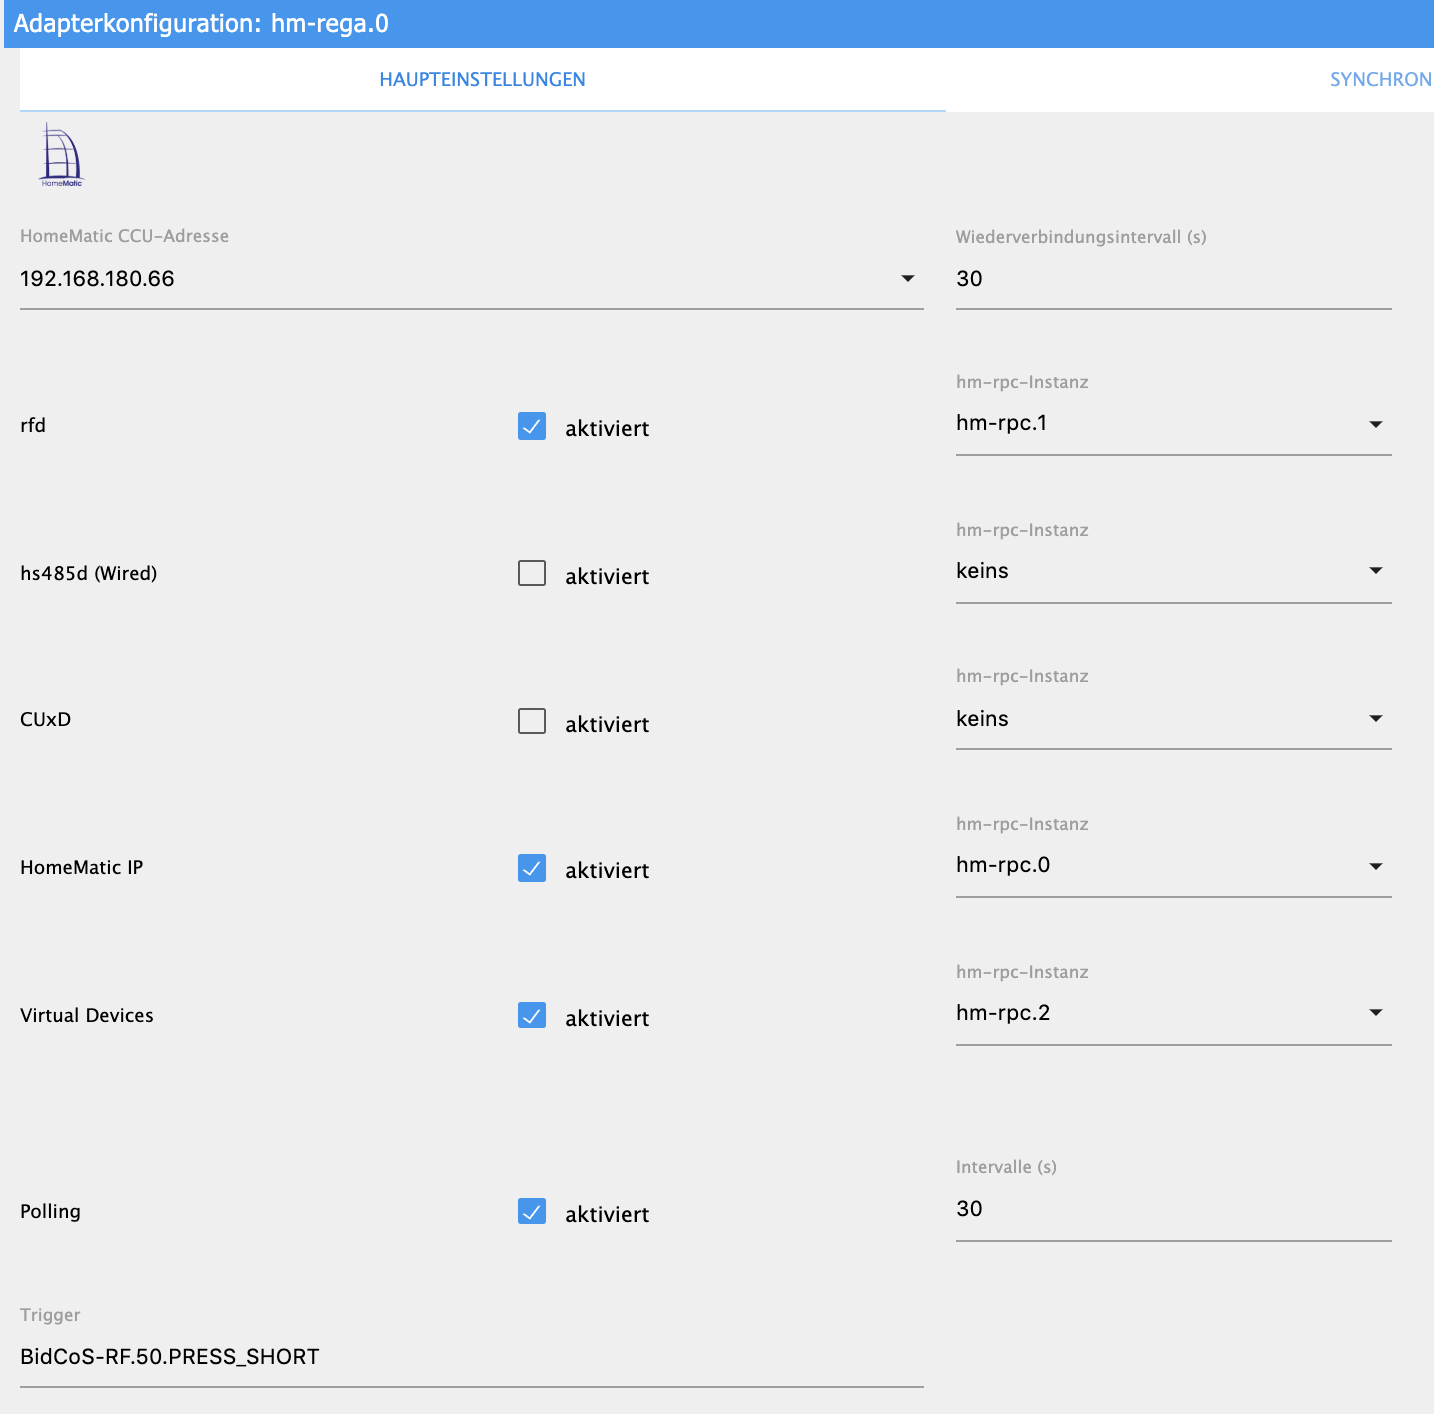This screenshot has width=1434, height=1414.
Task: Expand the CUxD hm-rpc instance dropdown
Action: [1173, 719]
